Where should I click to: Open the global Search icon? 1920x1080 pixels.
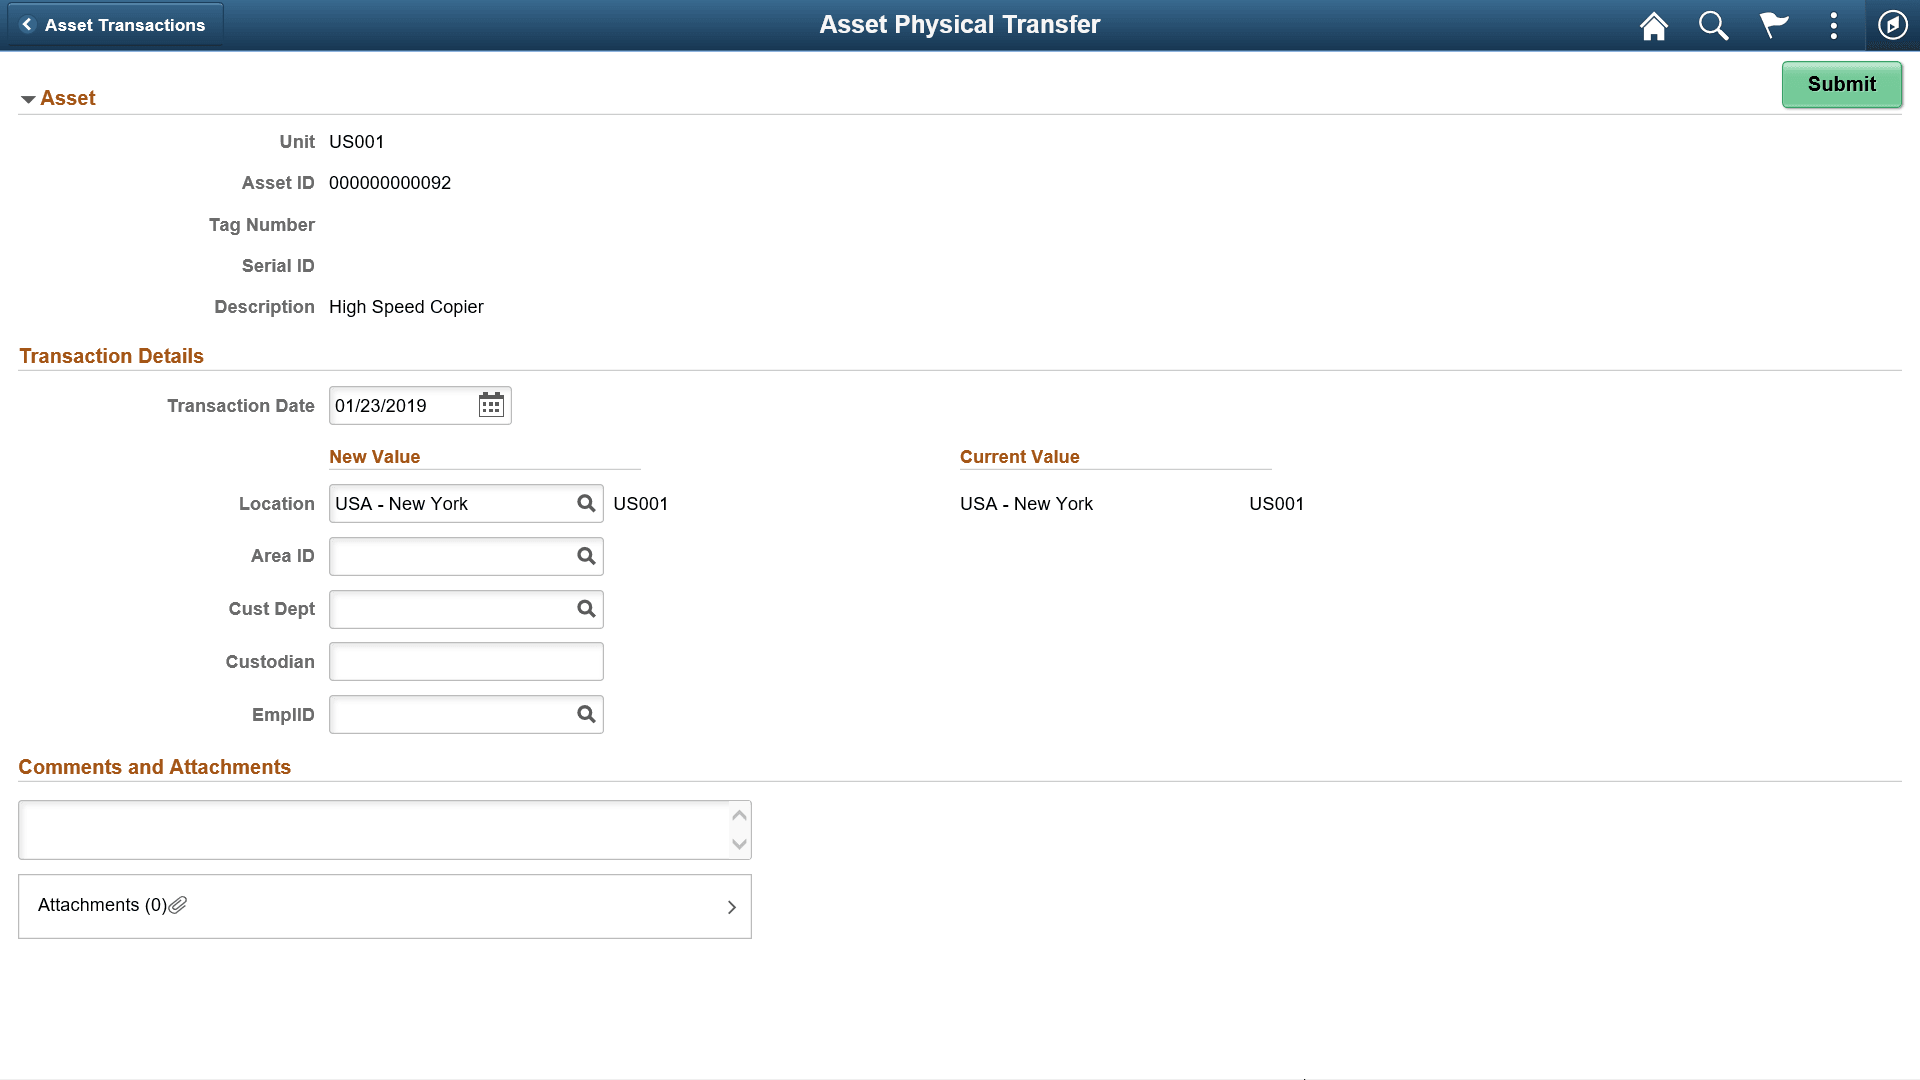(x=1713, y=25)
